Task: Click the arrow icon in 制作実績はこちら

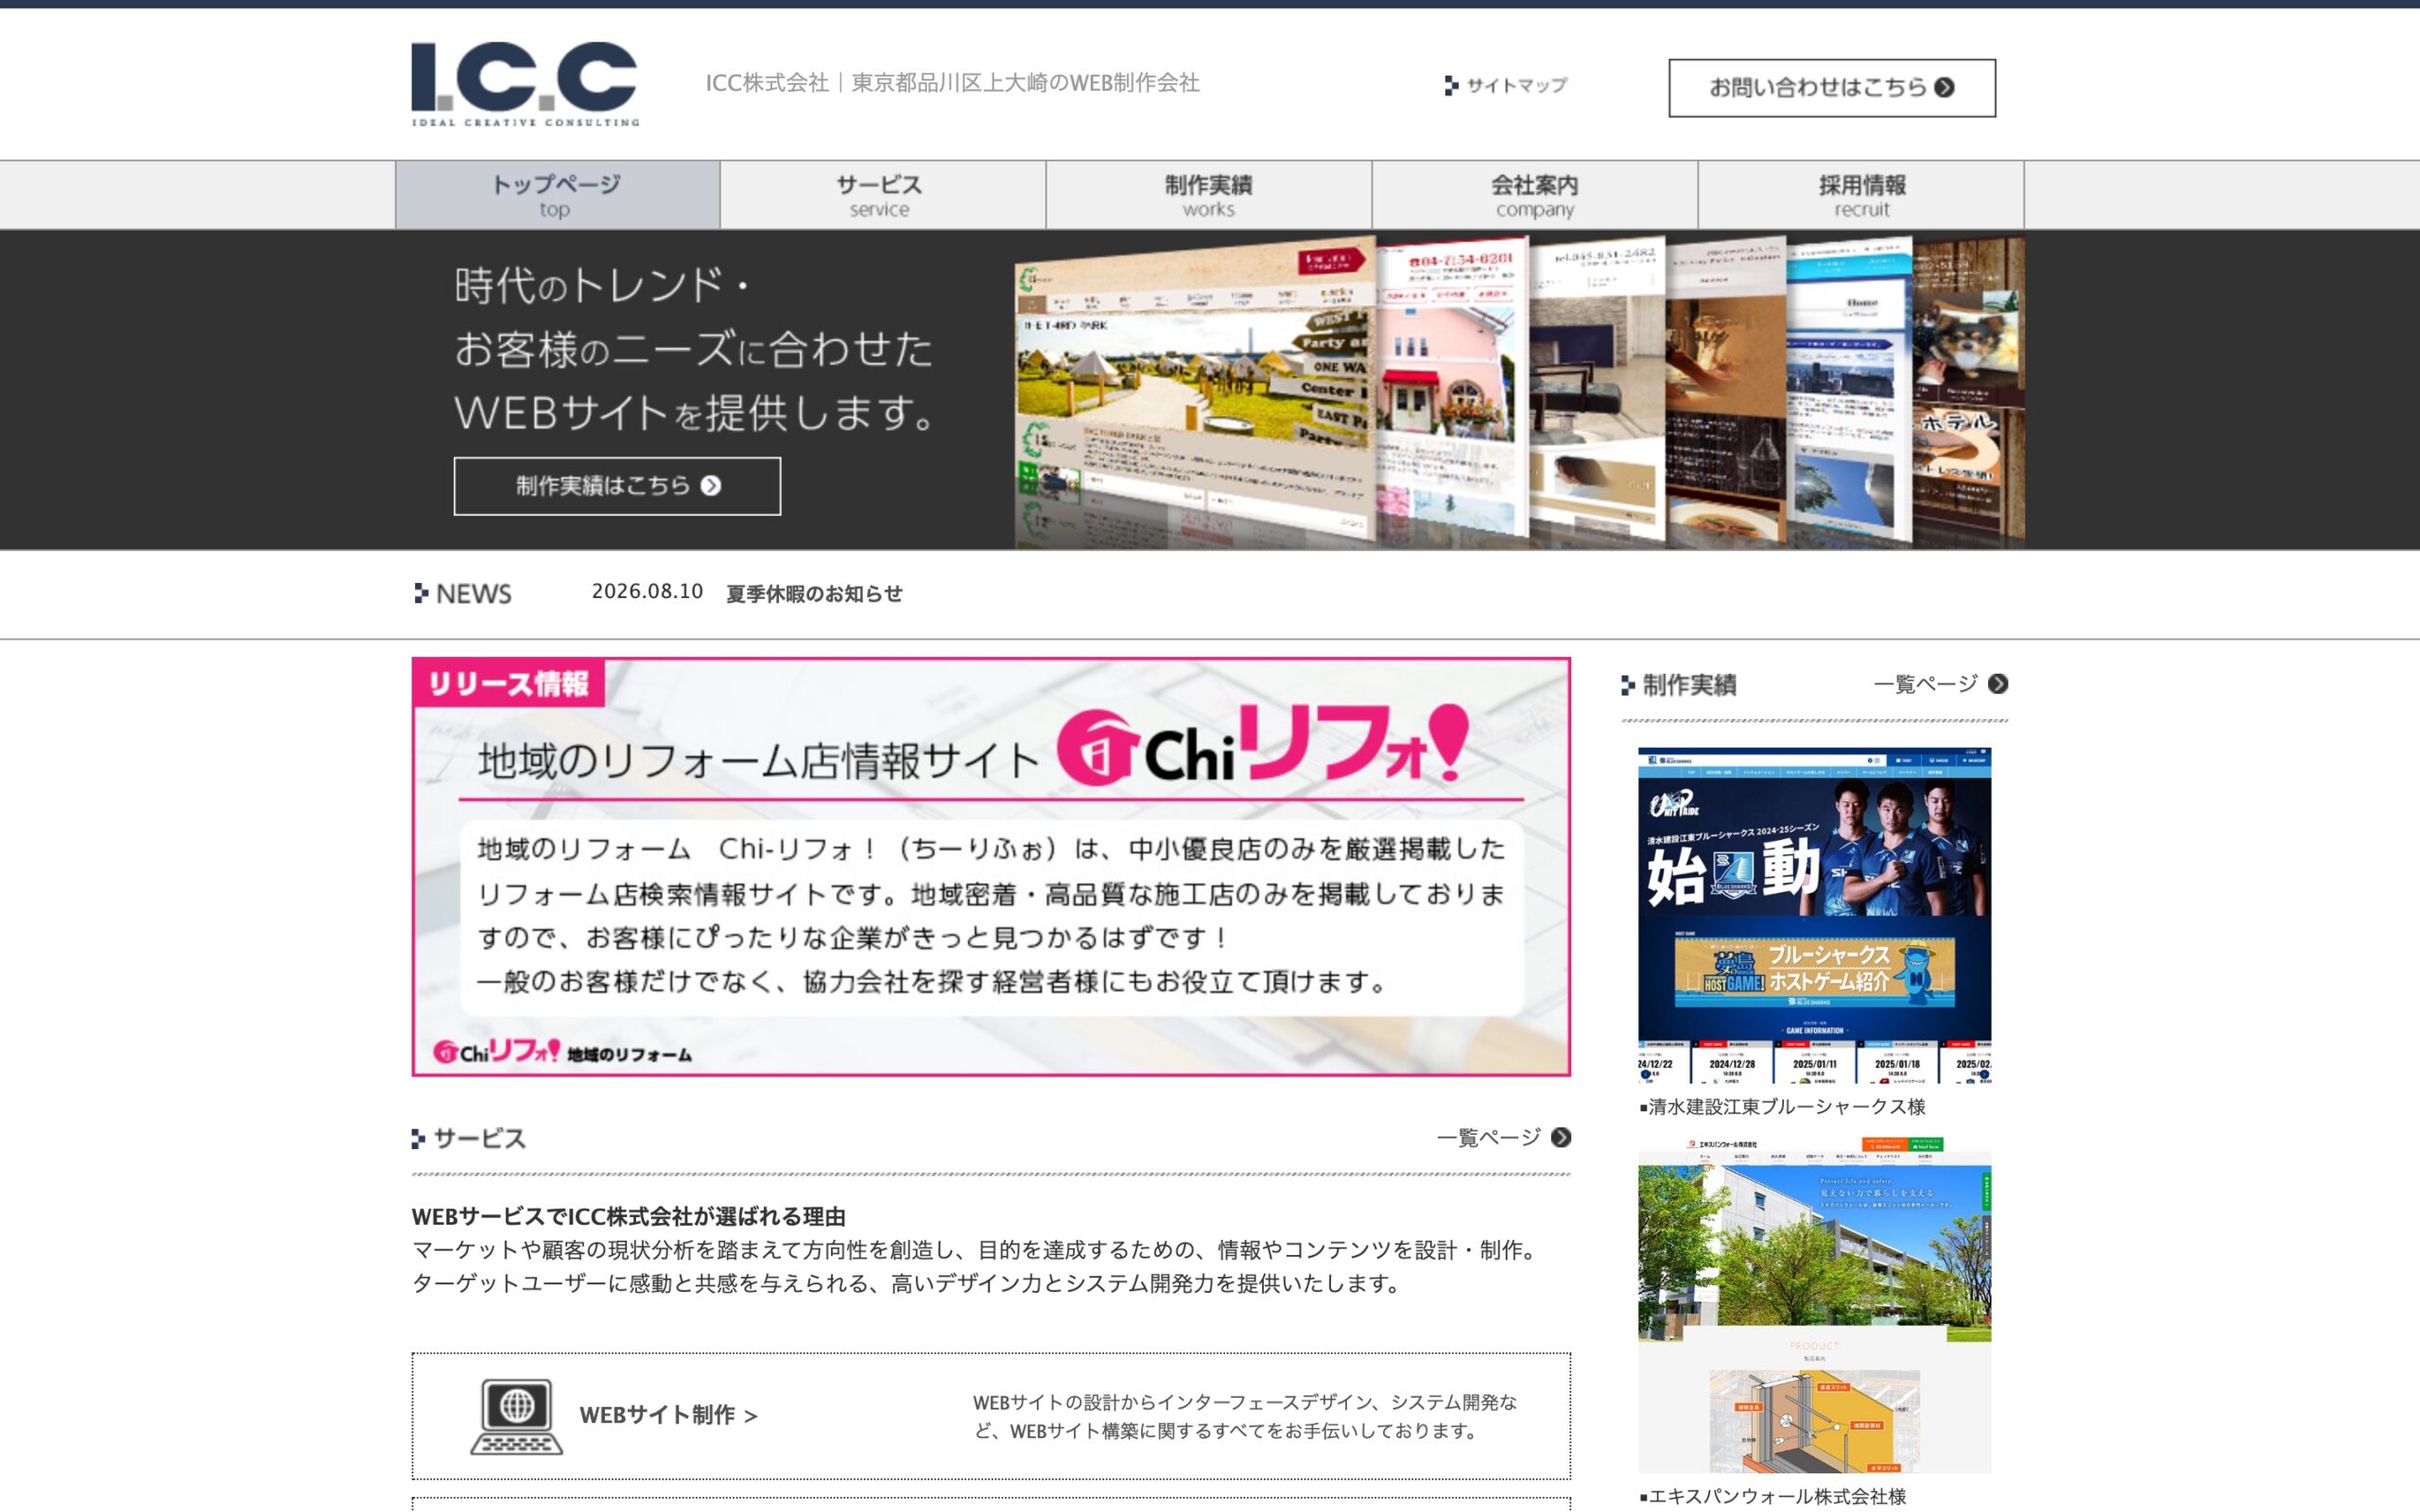Action: [711, 486]
